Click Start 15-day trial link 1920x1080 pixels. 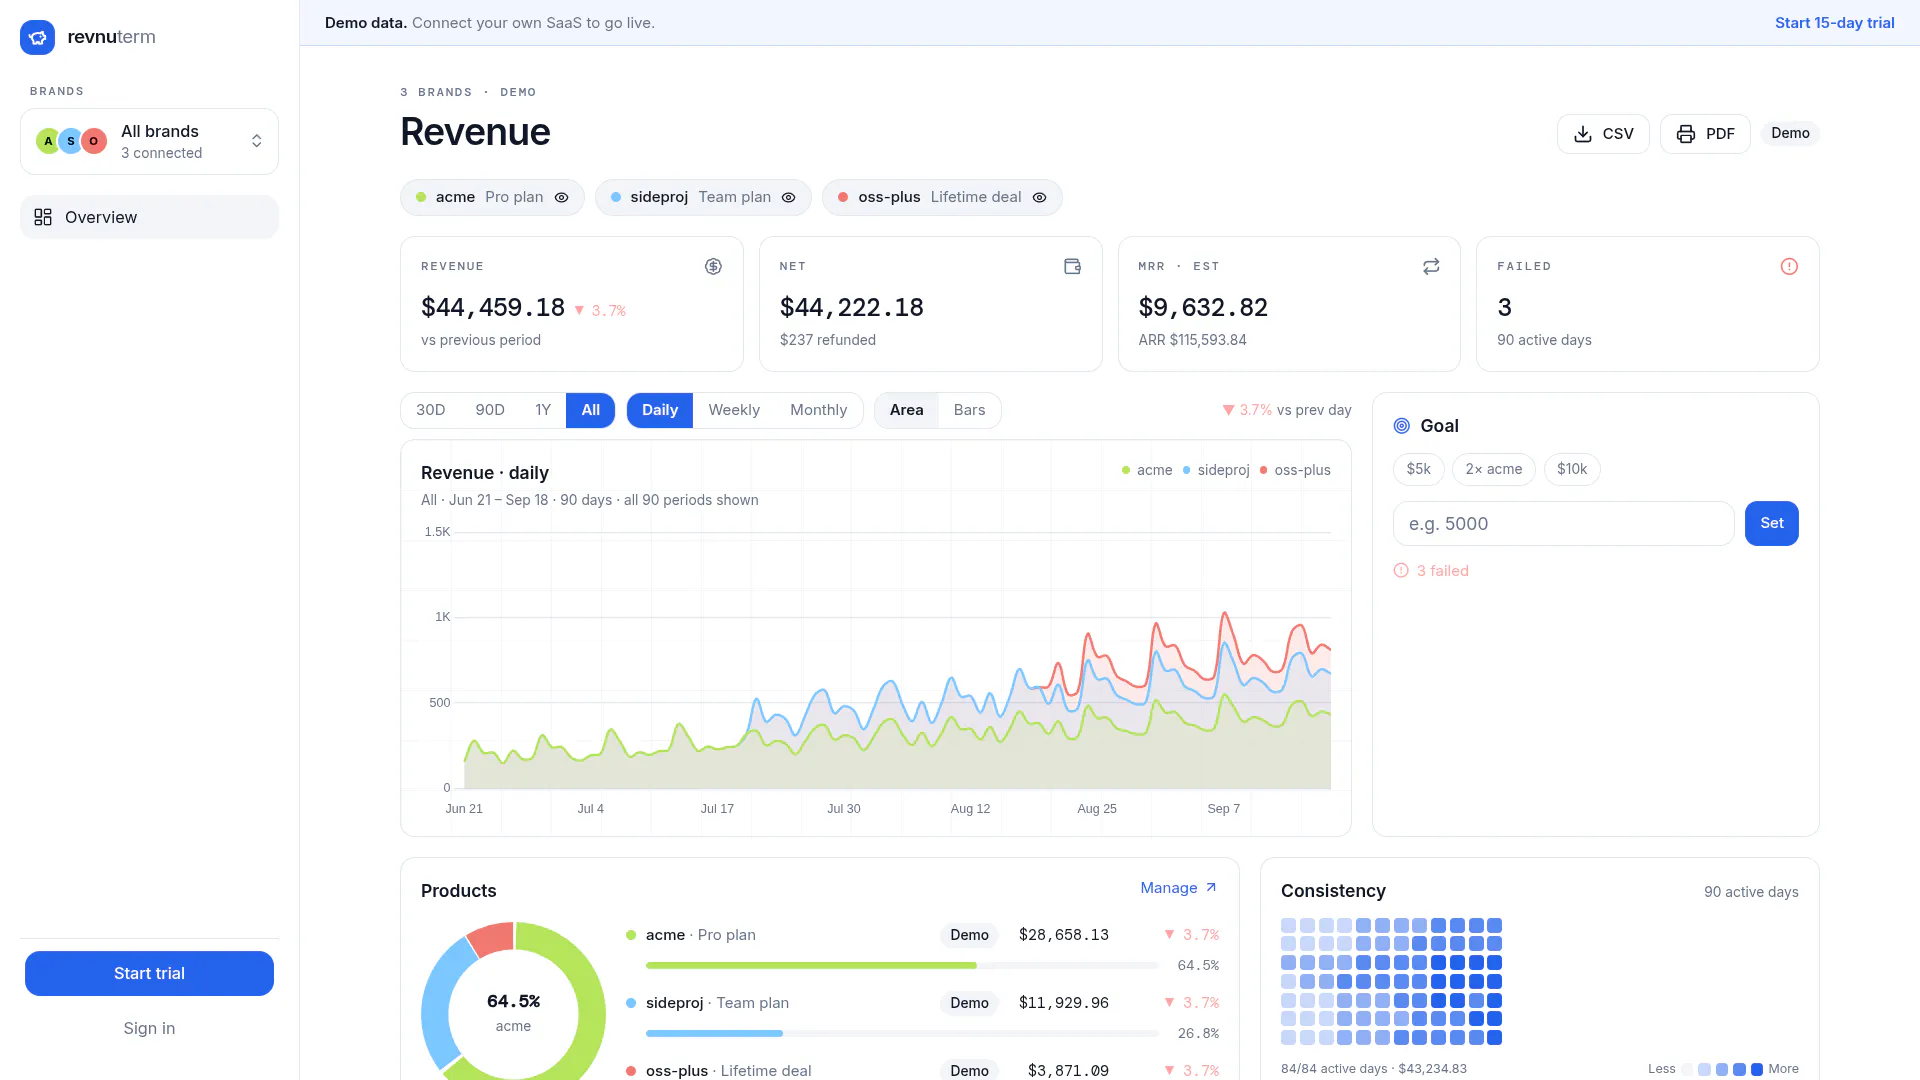point(1834,23)
